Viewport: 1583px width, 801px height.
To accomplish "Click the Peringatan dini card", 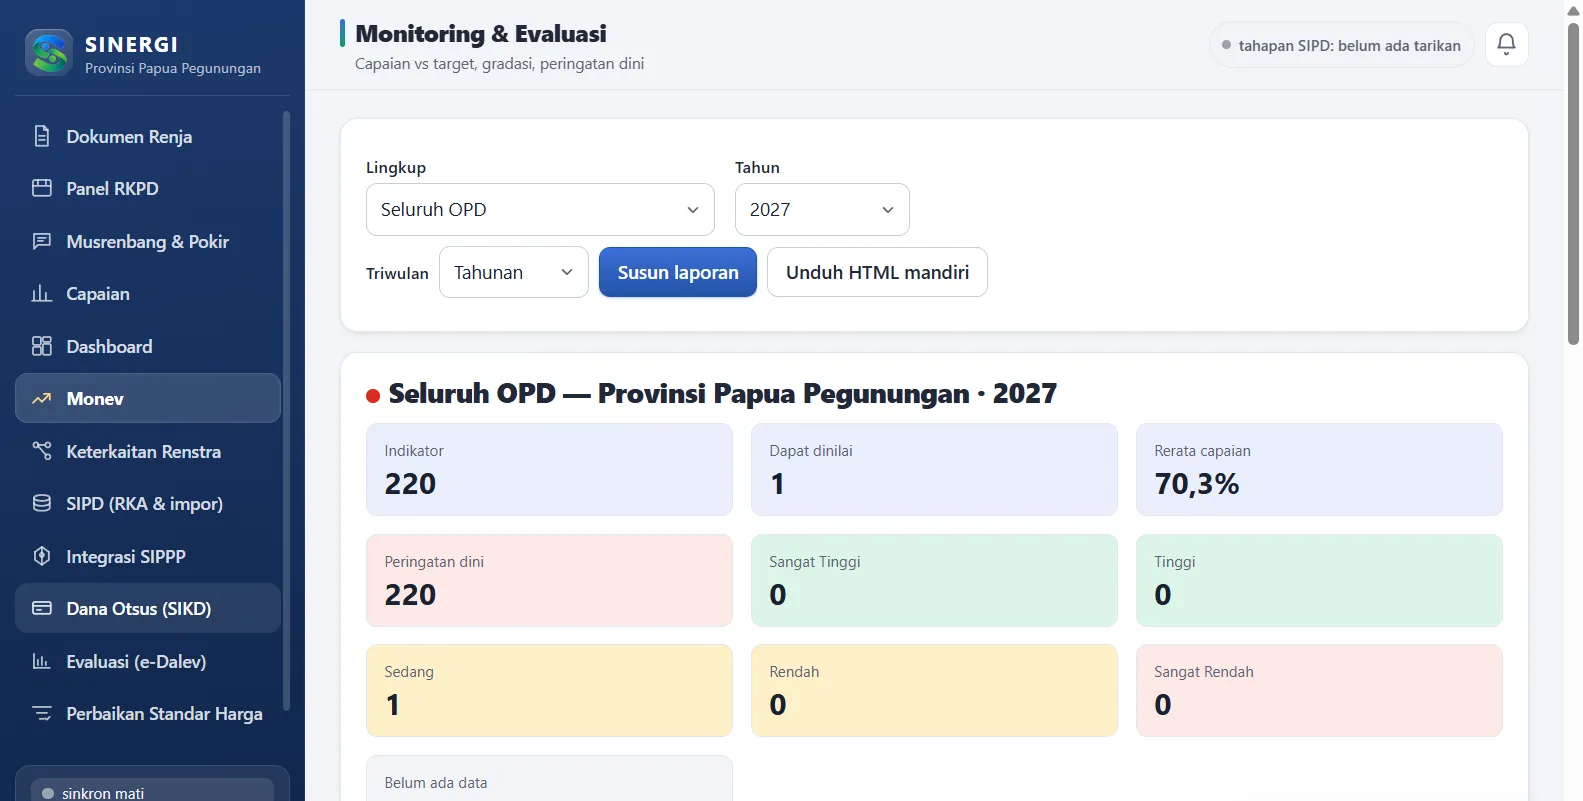I will tap(549, 580).
